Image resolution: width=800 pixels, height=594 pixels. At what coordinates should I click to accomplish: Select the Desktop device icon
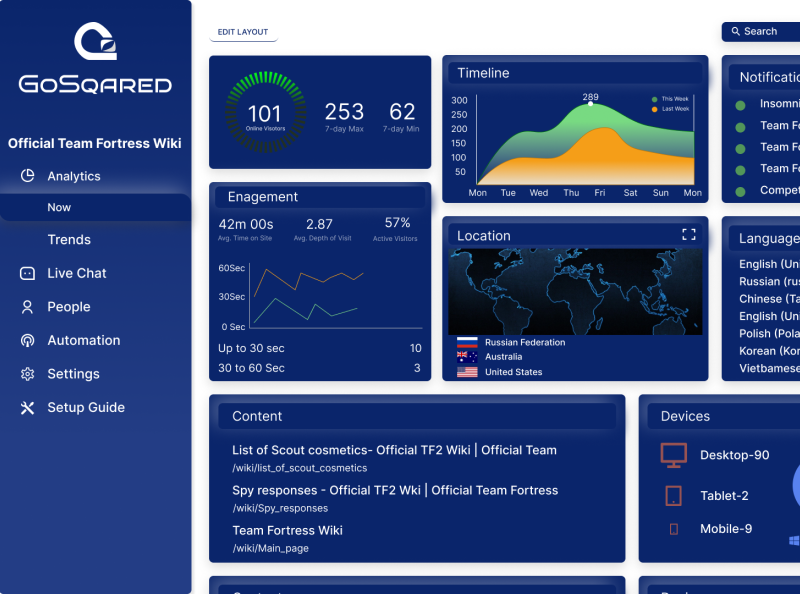point(673,455)
